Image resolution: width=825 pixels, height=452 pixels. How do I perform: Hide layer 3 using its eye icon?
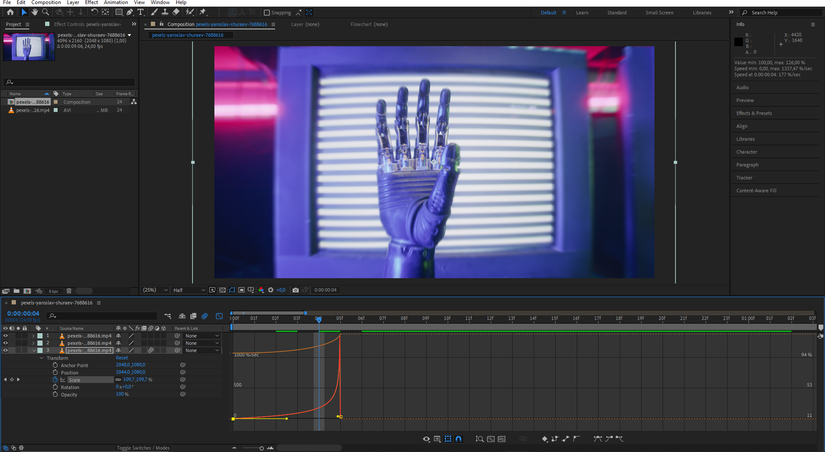tap(5, 350)
